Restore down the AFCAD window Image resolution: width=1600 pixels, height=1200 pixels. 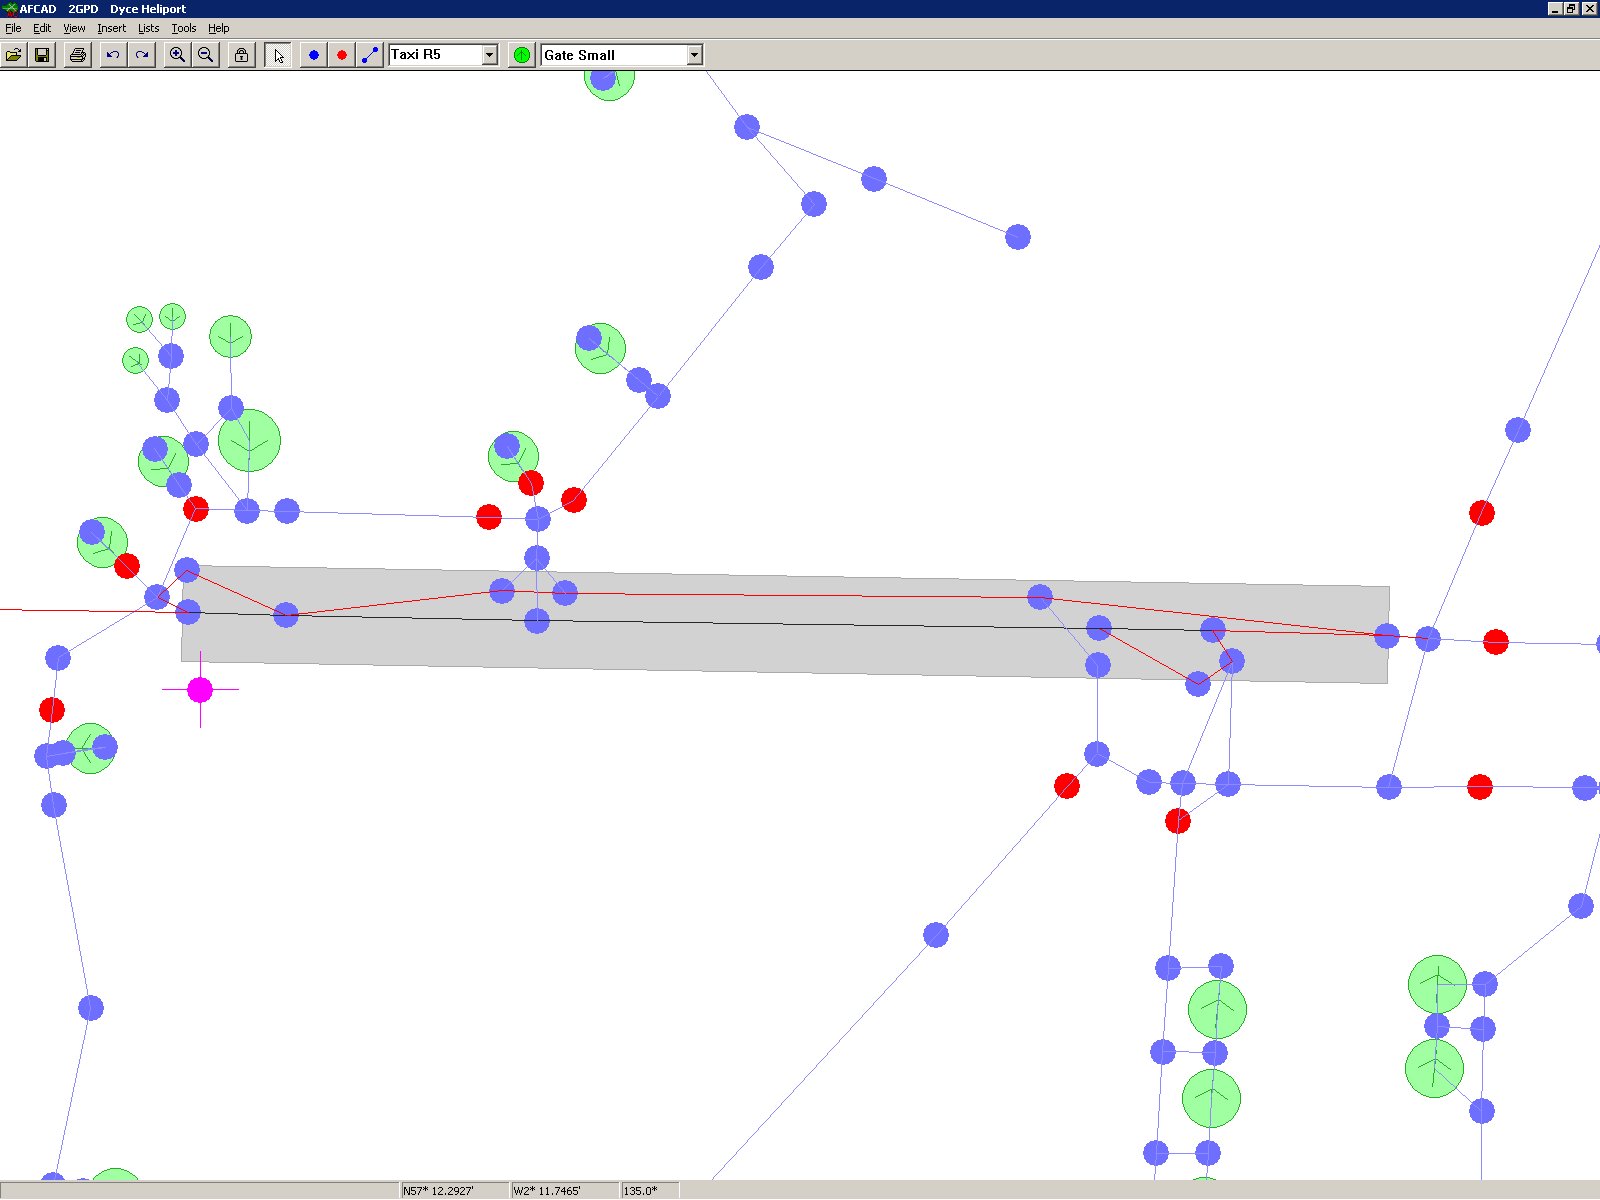pyautogui.click(x=1571, y=8)
